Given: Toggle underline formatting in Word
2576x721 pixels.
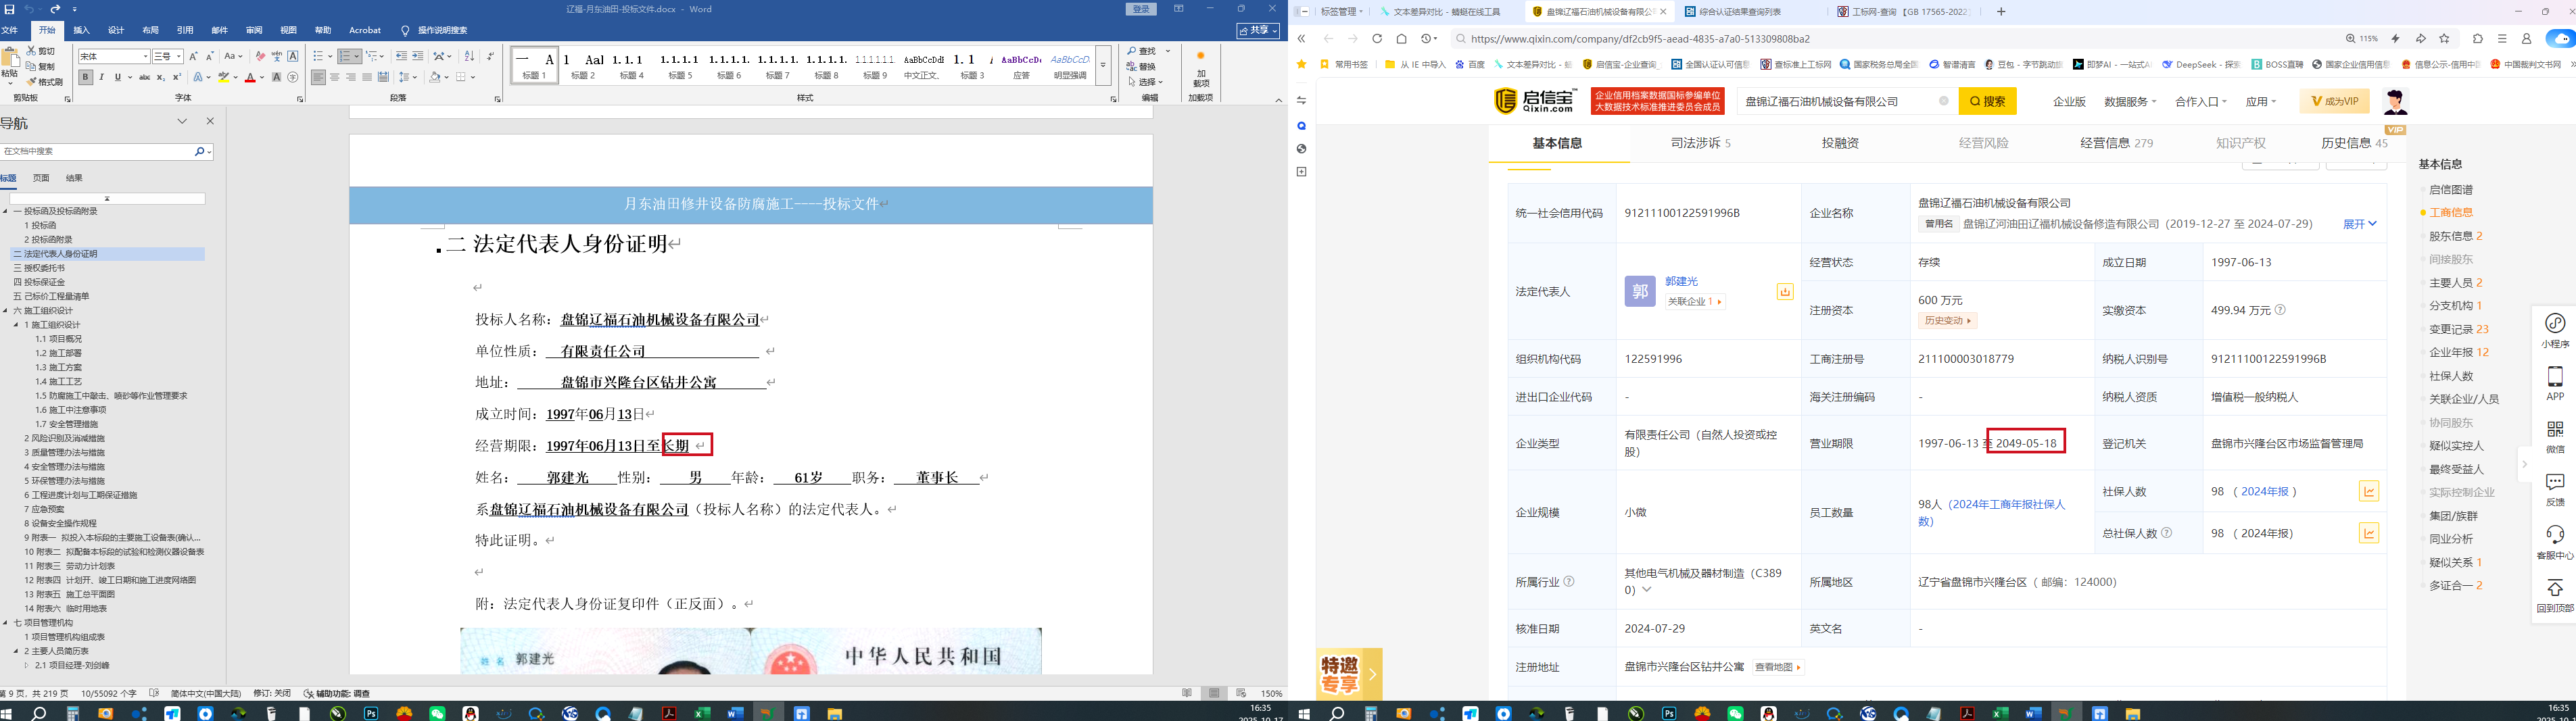Looking at the screenshot, I should point(117,77).
